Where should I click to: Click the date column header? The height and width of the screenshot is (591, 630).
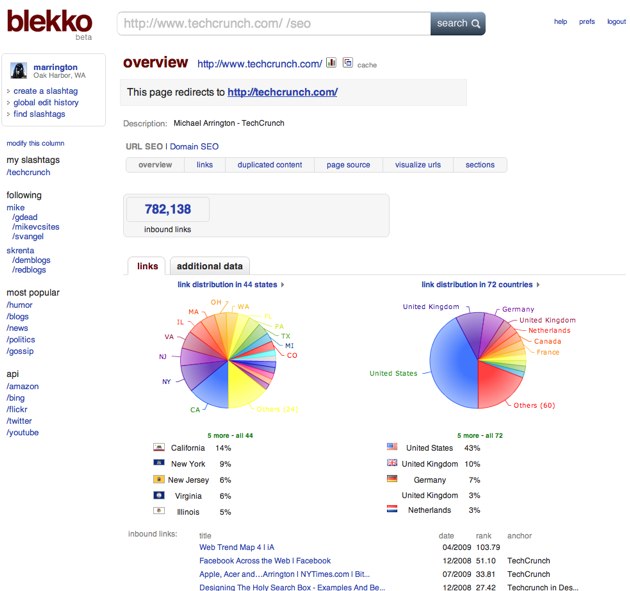(446, 536)
